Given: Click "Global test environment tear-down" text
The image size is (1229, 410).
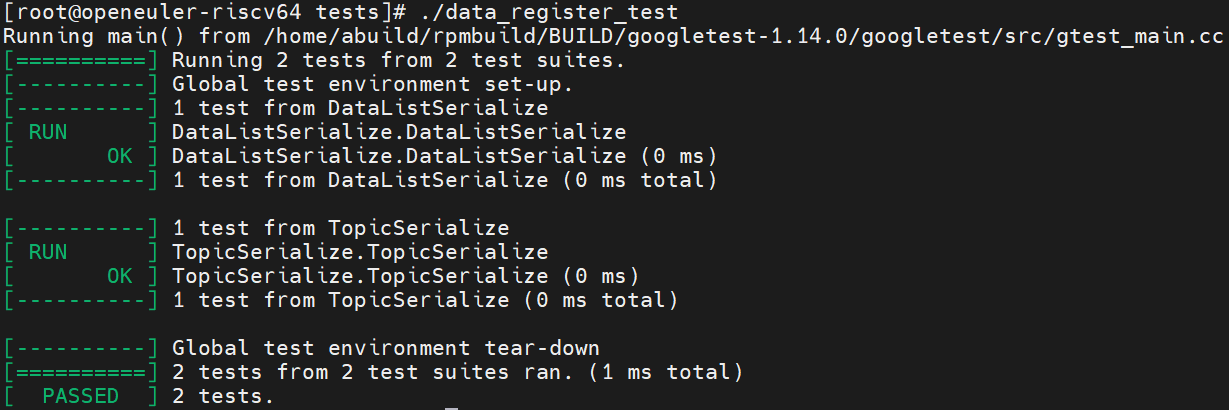Looking at the screenshot, I should pyautogui.click(x=386, y=349).
